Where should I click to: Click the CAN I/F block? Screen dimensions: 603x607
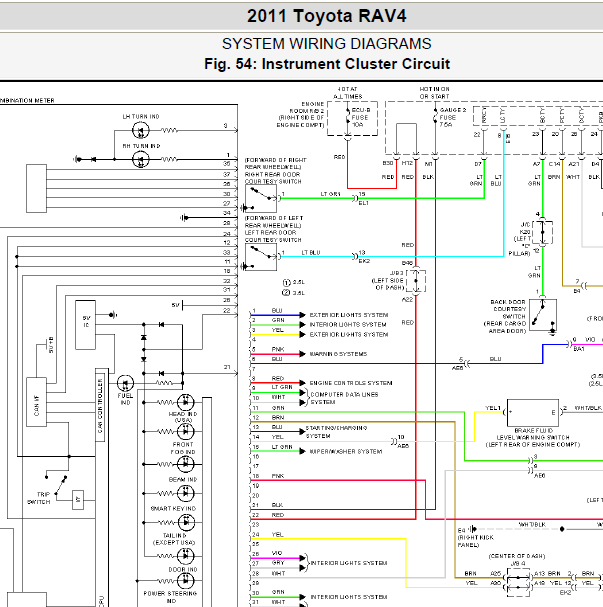36,402
